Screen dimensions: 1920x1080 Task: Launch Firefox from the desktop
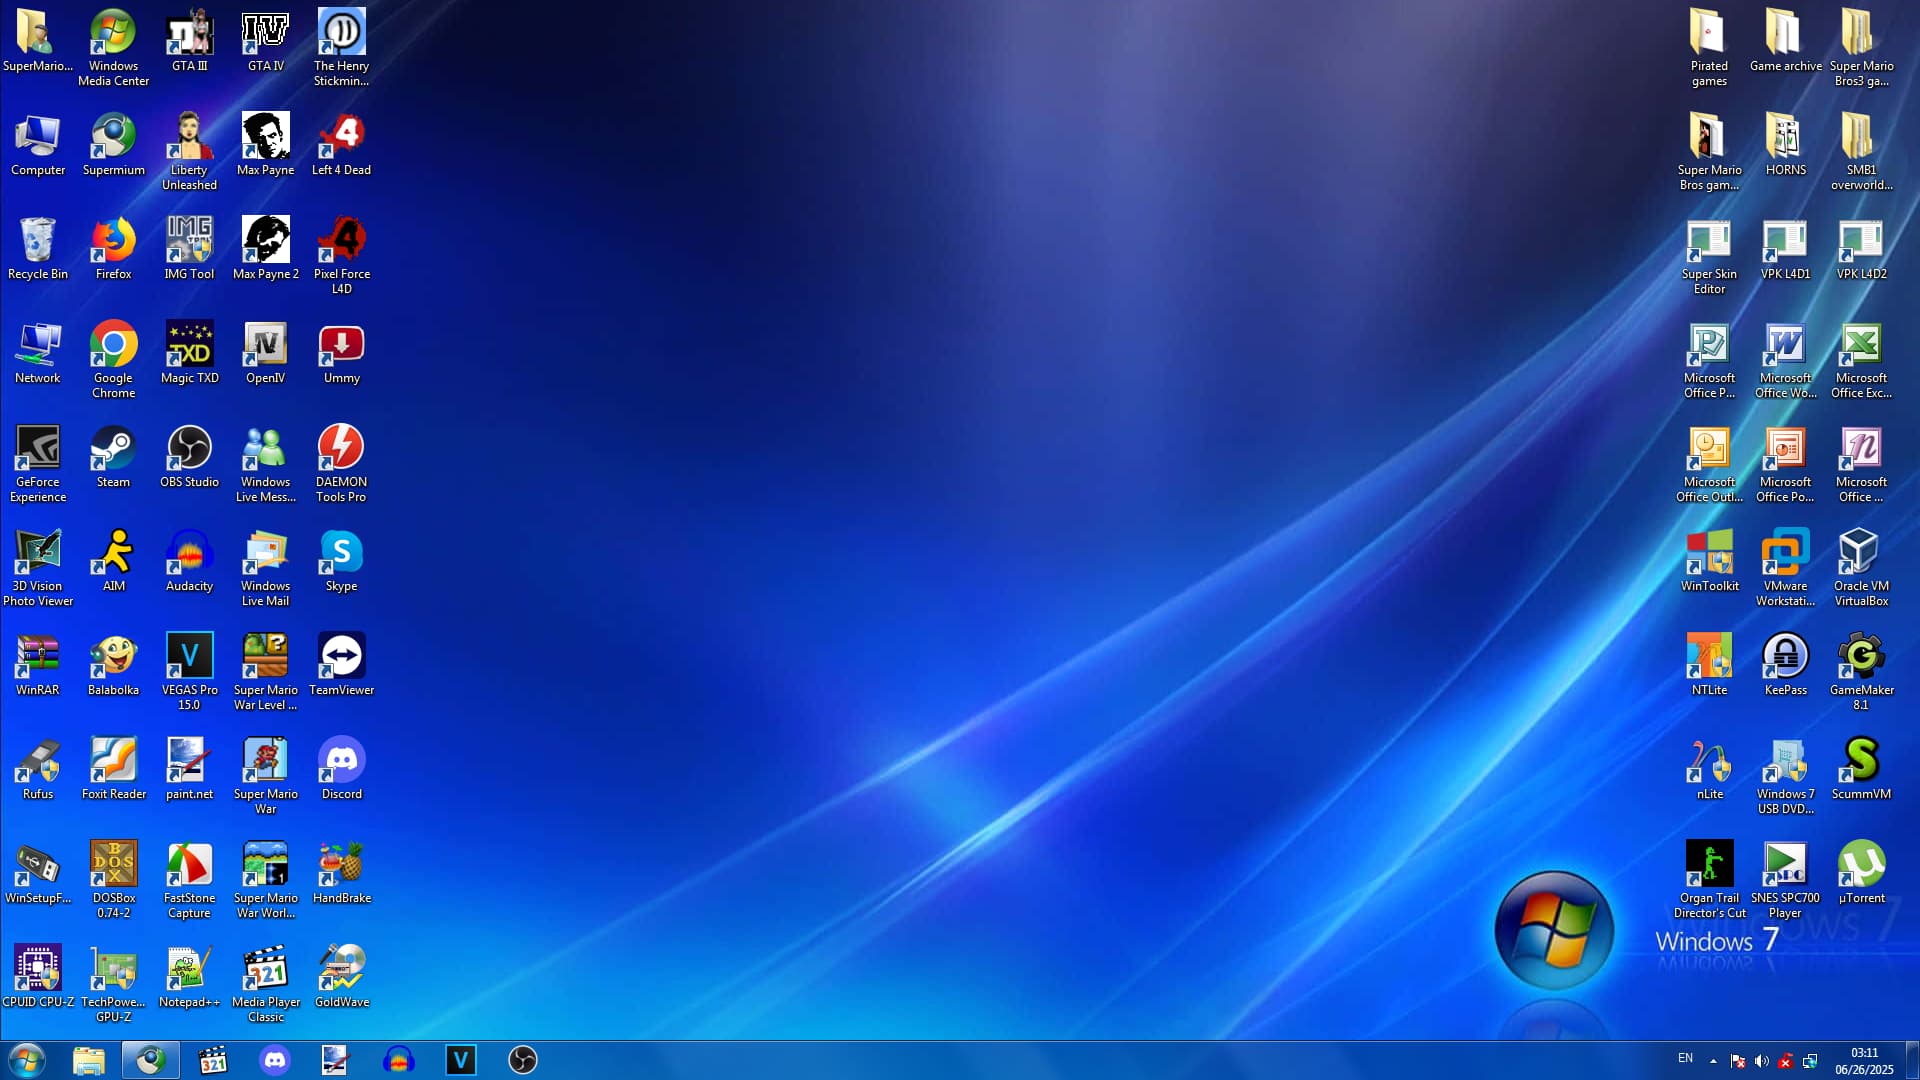(113, 249)
